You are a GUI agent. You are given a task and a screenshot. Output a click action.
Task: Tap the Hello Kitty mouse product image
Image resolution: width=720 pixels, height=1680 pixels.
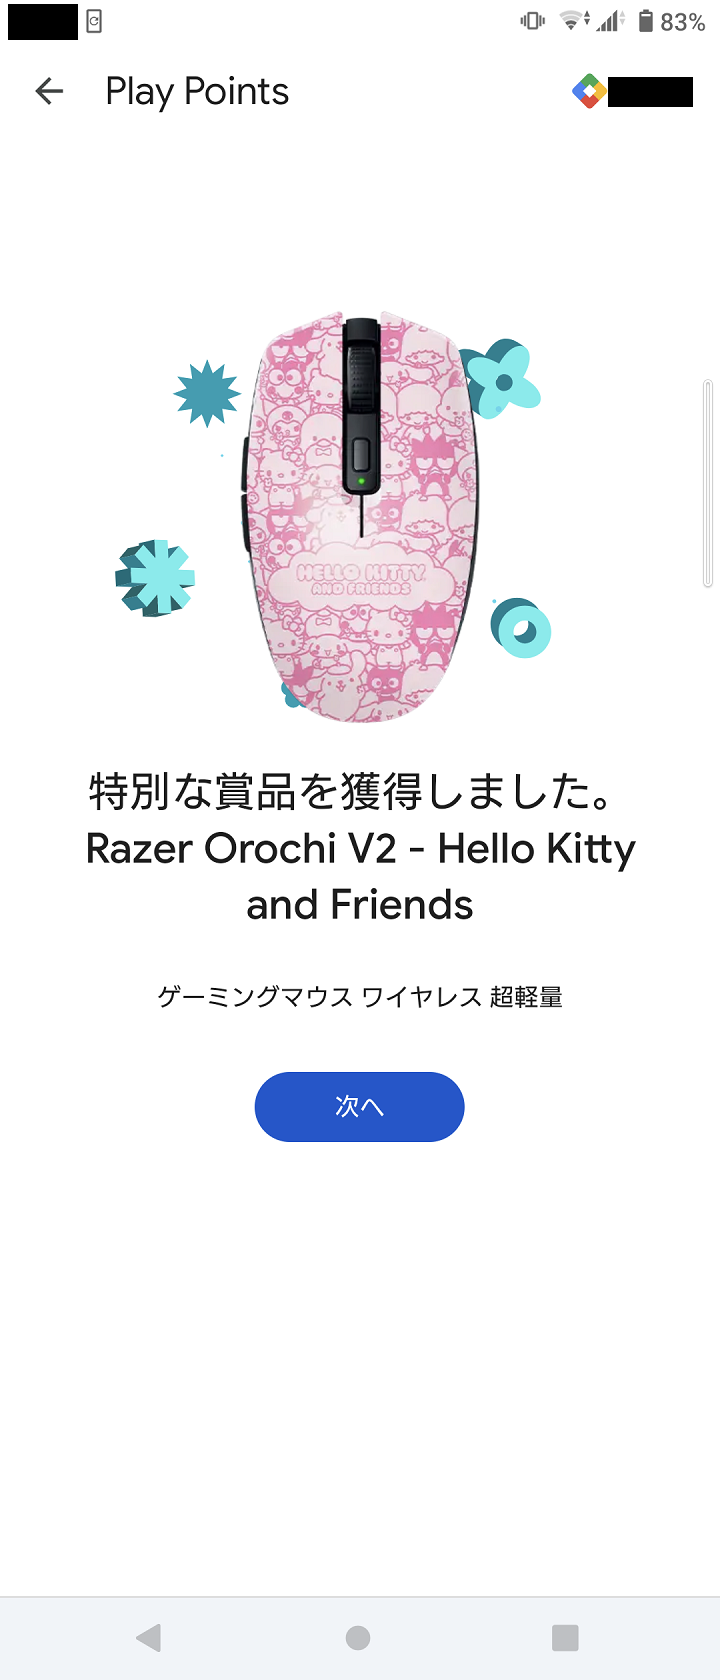tap(359, 517)
